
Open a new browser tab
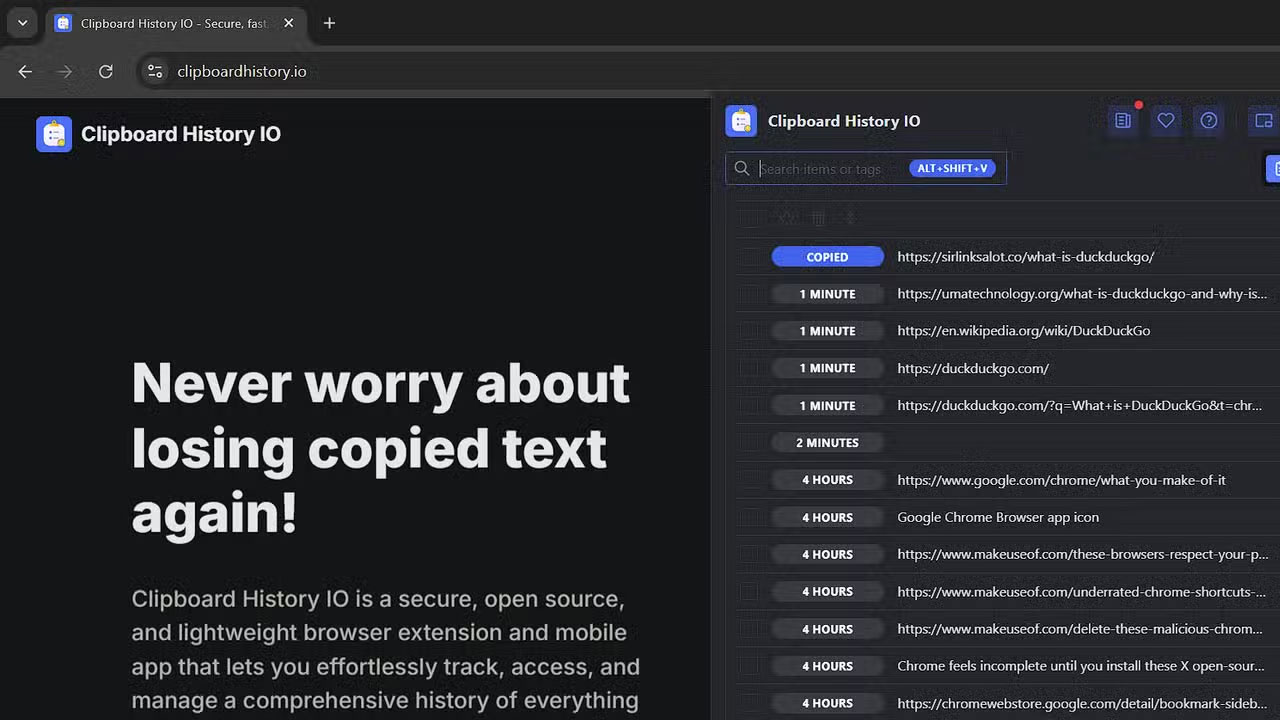coord(329,23)
